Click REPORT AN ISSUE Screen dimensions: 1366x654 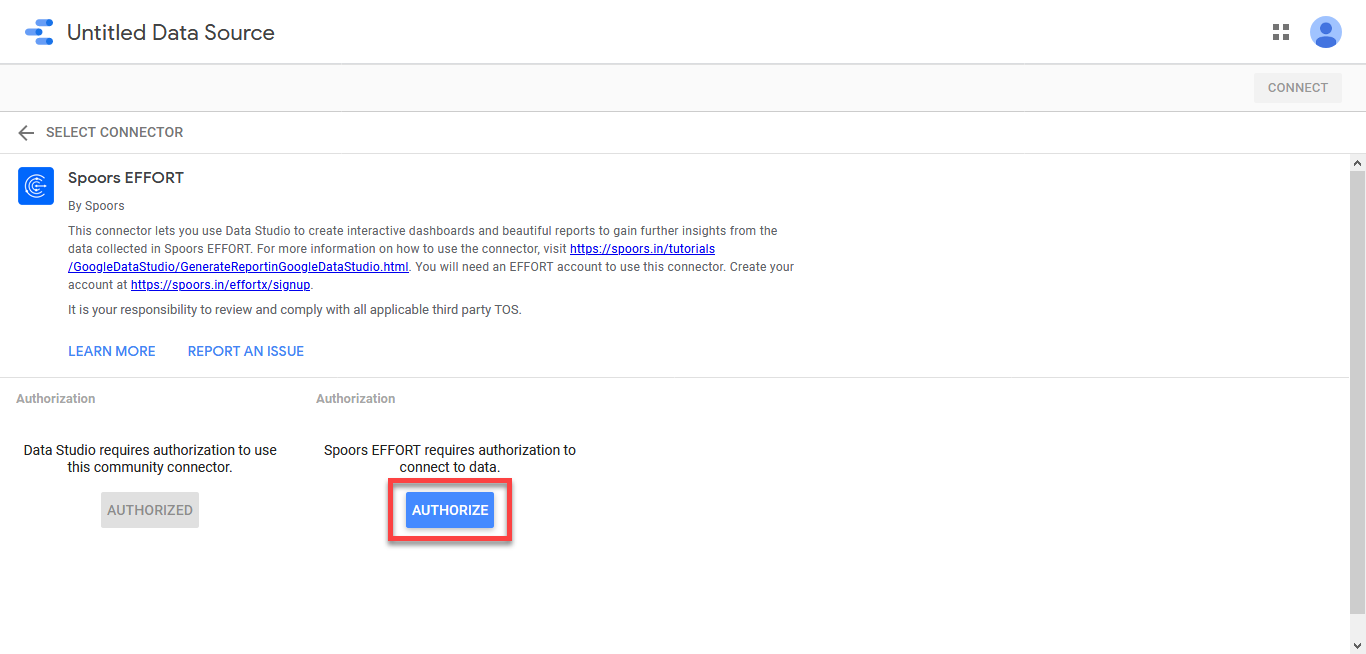pos(246,351)
